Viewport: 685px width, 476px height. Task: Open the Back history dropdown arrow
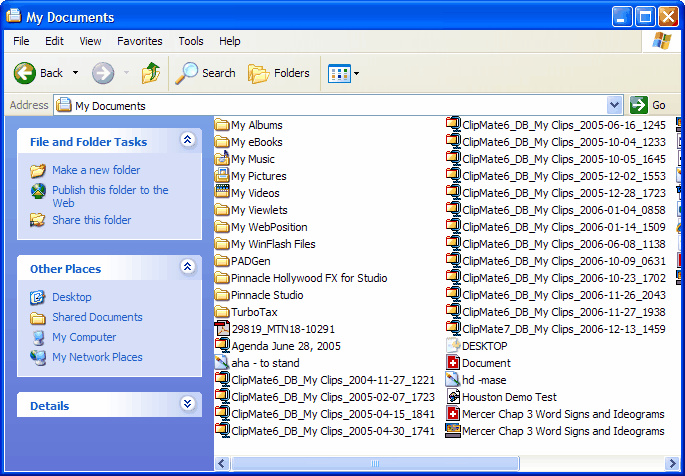click(x=75, y=73)
